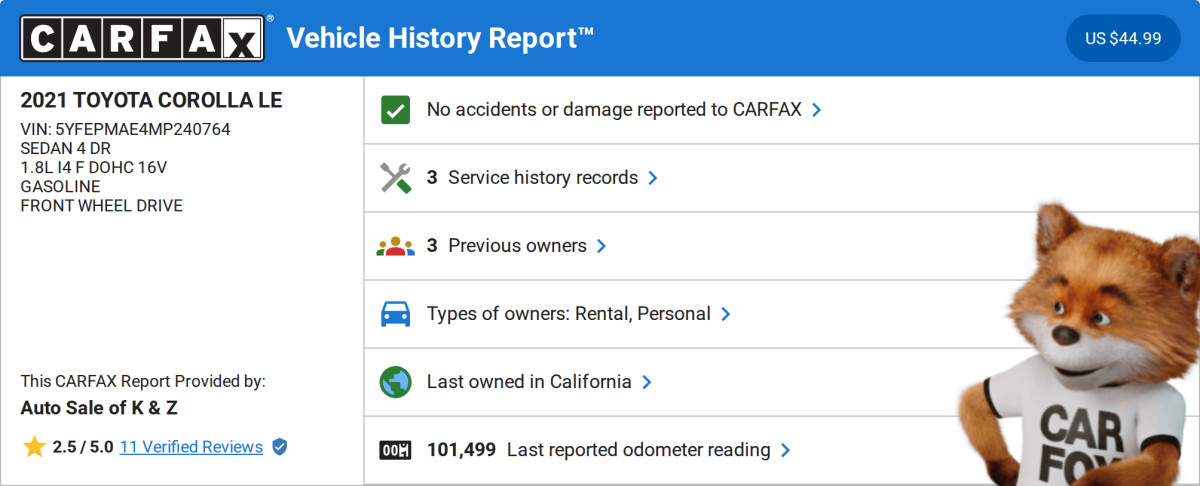Open the 11 Verified Reviews link
Screen dimensions: 1200x486
pos(191,447)
